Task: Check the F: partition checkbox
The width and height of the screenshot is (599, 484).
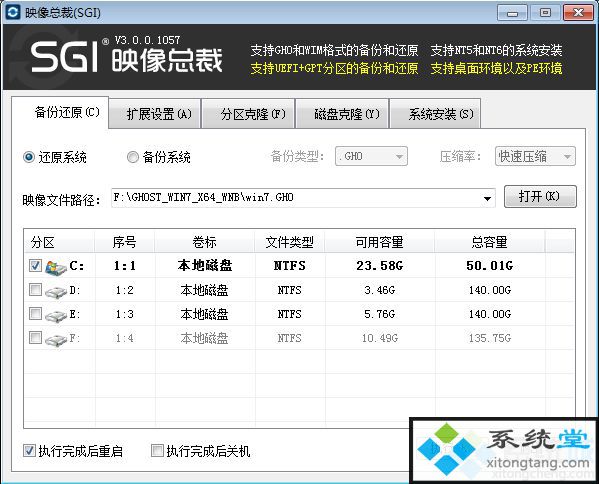Action: pos(36,337)
